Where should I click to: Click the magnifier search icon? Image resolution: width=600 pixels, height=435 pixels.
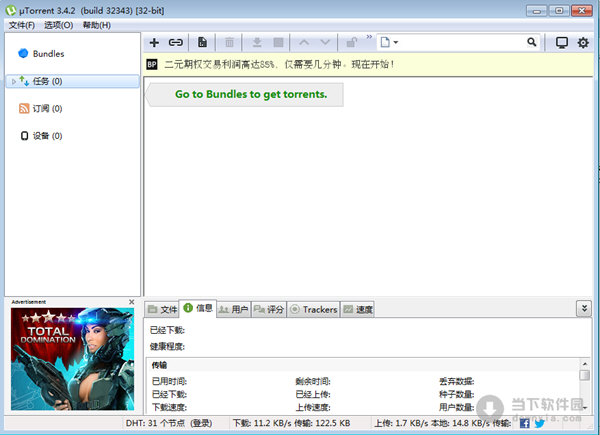(532, 42)
